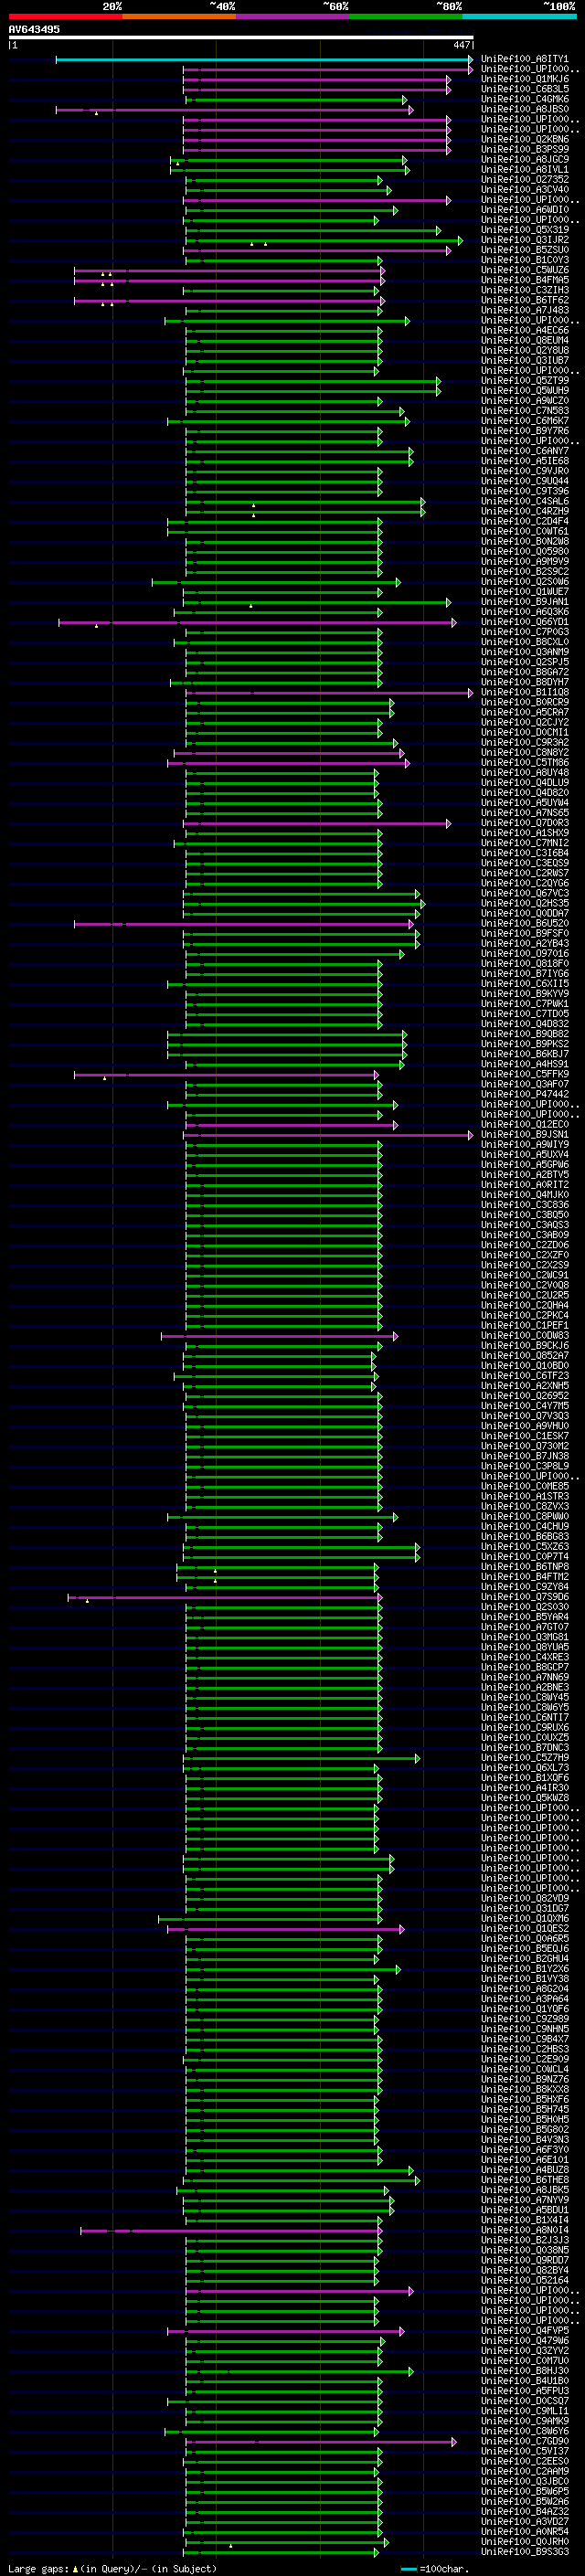The image size is (585, 2576).
Task: Select hit UniRef100_Q67VC3
Action: 525,894
